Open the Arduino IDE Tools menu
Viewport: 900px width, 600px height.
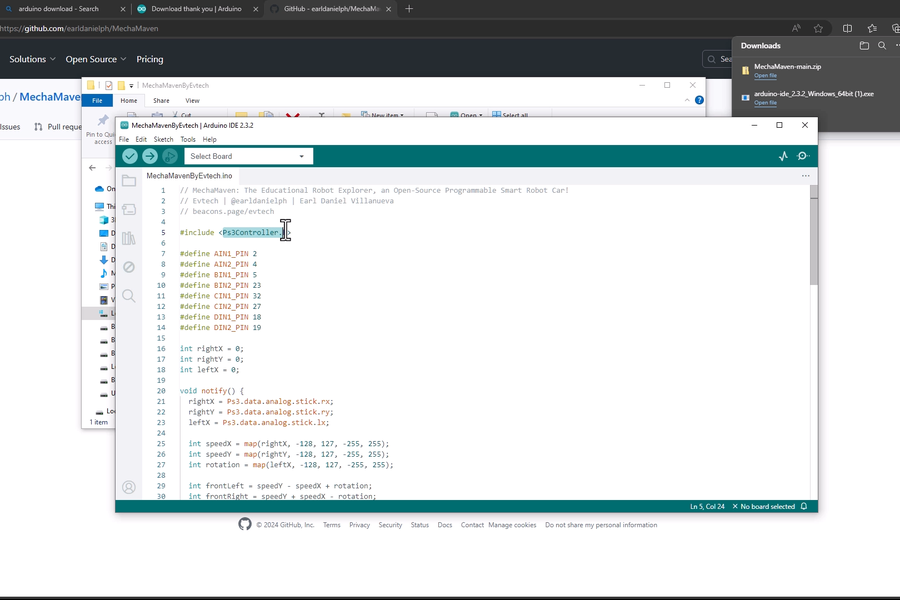[188, 140]
